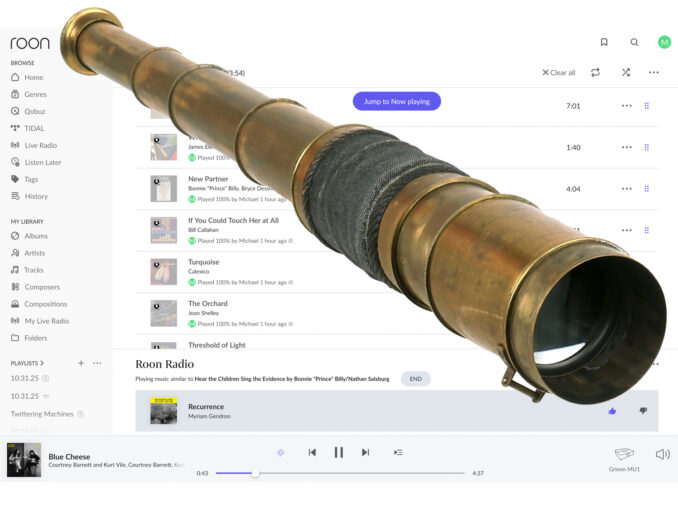Open the bookmarks icon in top bar
Screen dimensions: 678x509
pos(604,42)
